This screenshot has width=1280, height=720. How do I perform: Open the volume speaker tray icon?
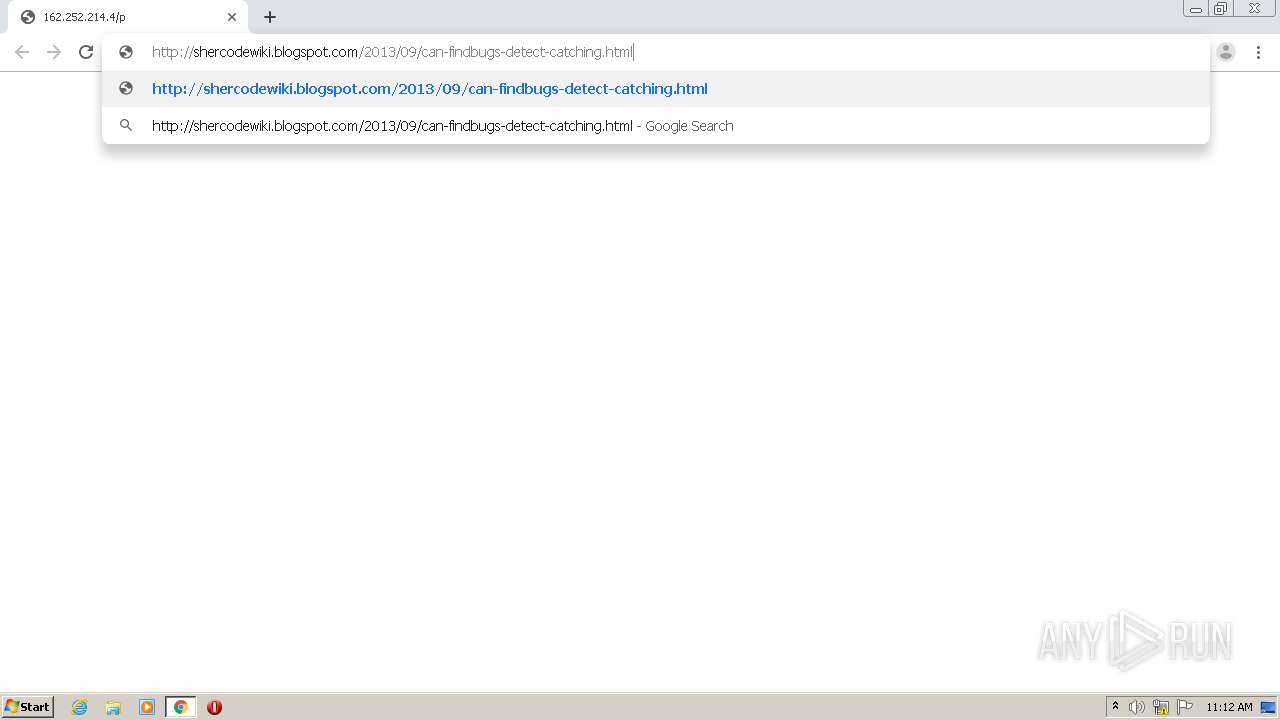(x=1137, y=707)
